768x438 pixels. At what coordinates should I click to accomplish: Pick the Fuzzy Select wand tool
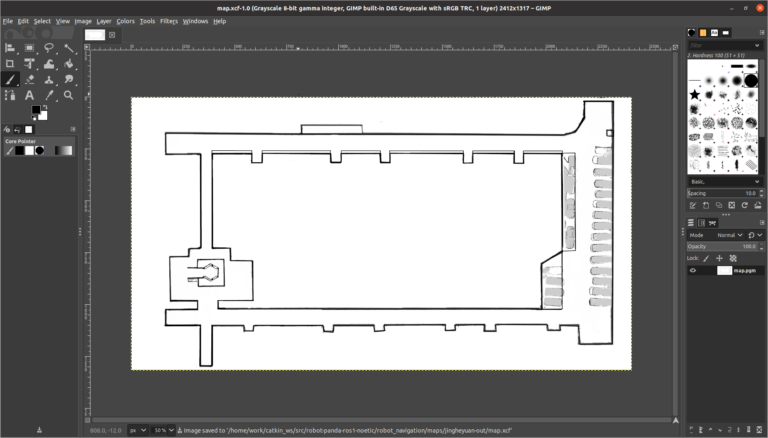click(69, 48)
